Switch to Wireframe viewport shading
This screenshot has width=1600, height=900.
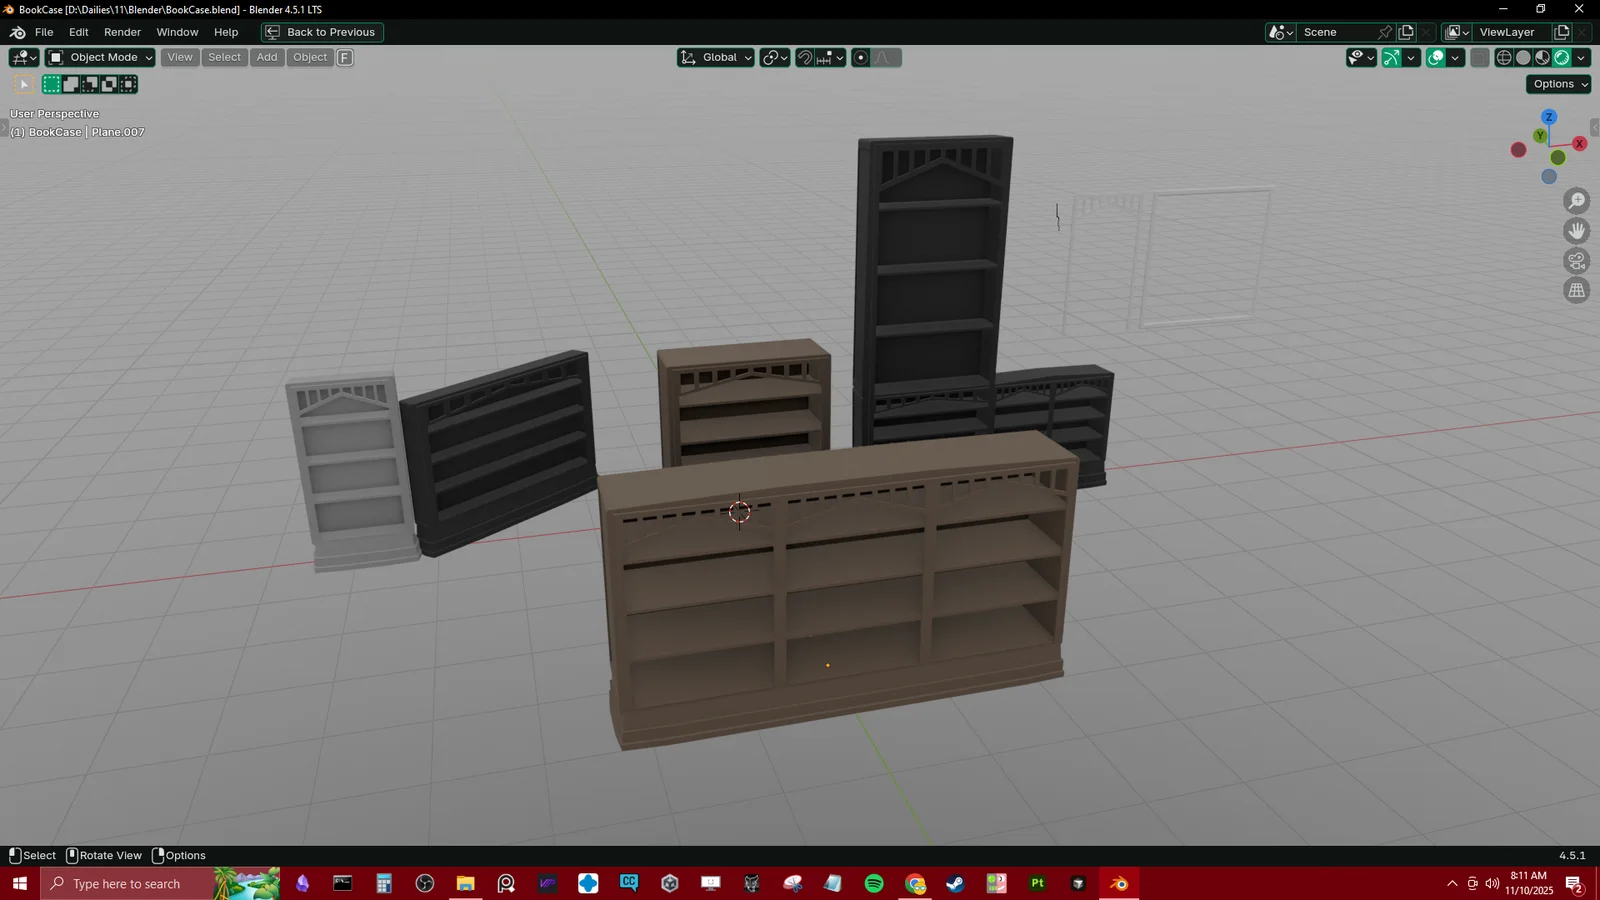coord(1504,58)
